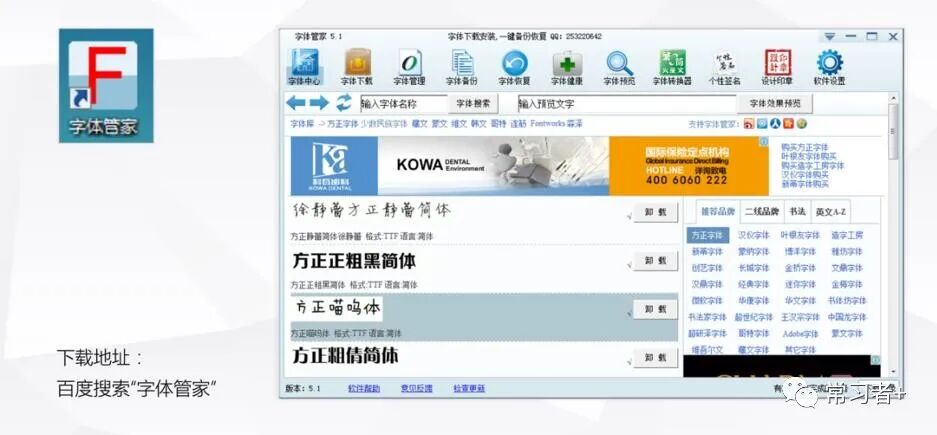The image size is (937, 435).
Task: Uninstall 方正粗倩简体 with its 卸载 button
Action: coord(656,358)
